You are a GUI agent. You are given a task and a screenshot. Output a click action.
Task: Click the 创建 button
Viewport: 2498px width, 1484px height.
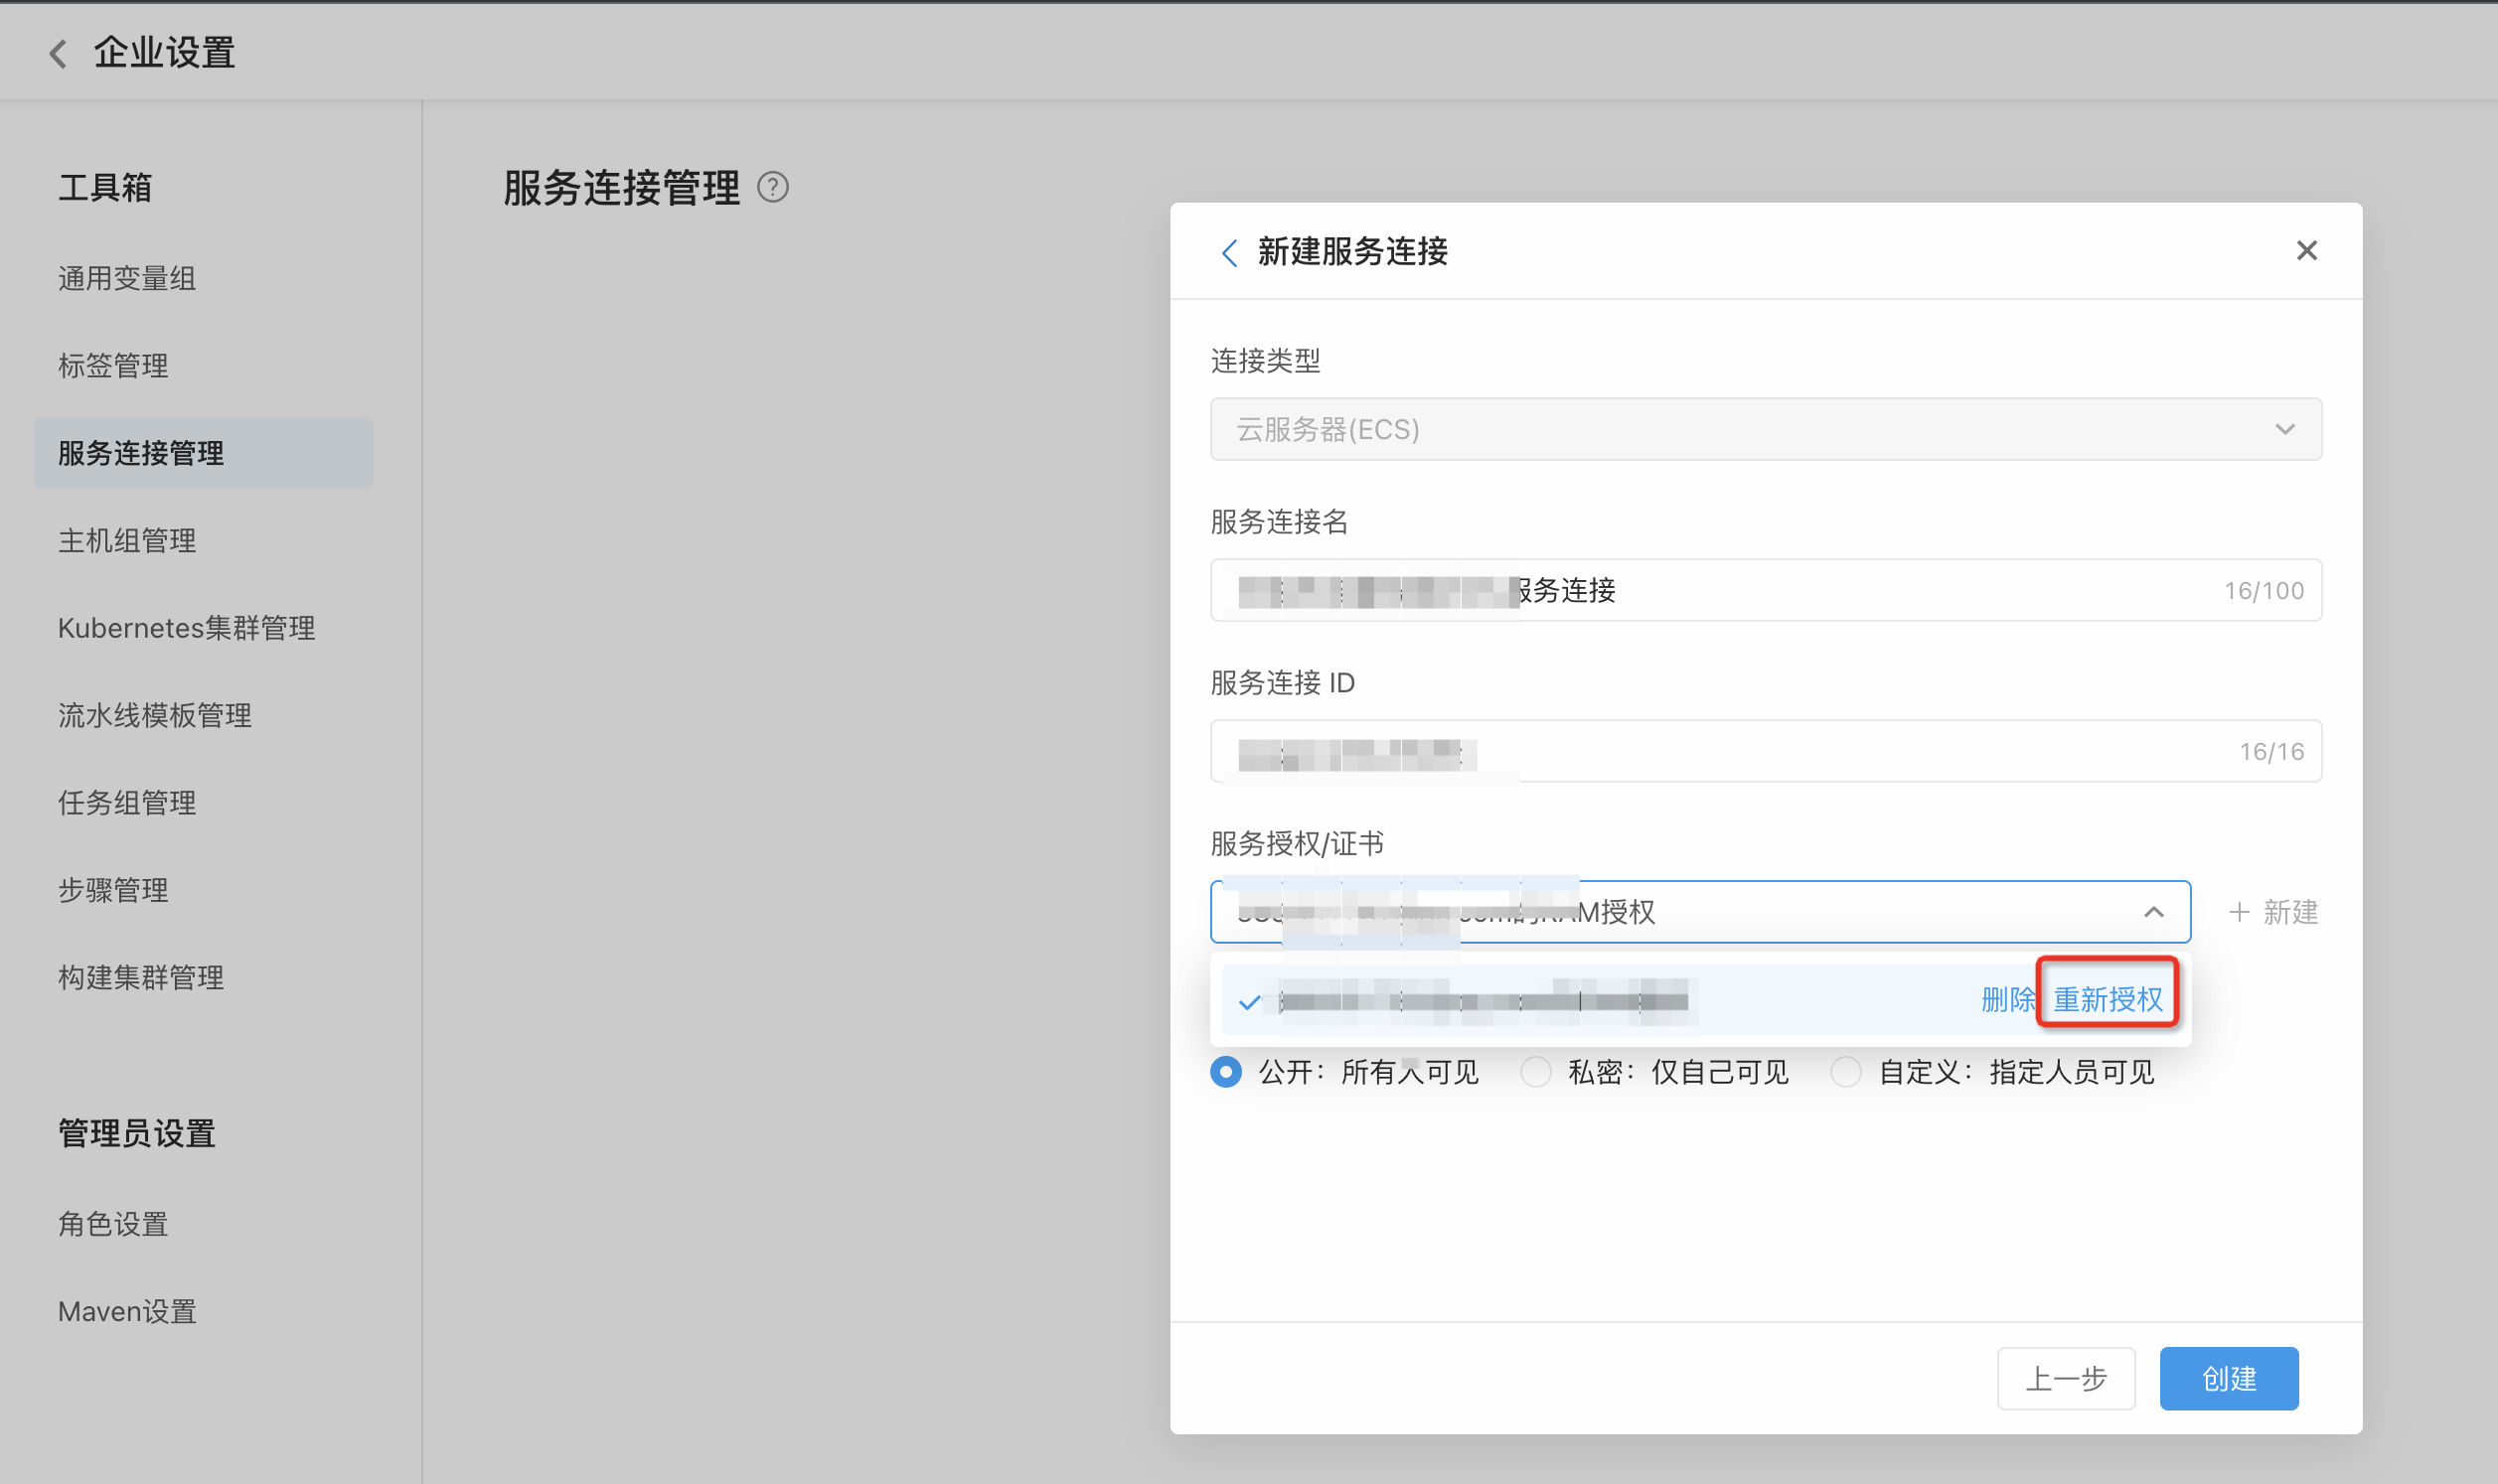2229,1379
